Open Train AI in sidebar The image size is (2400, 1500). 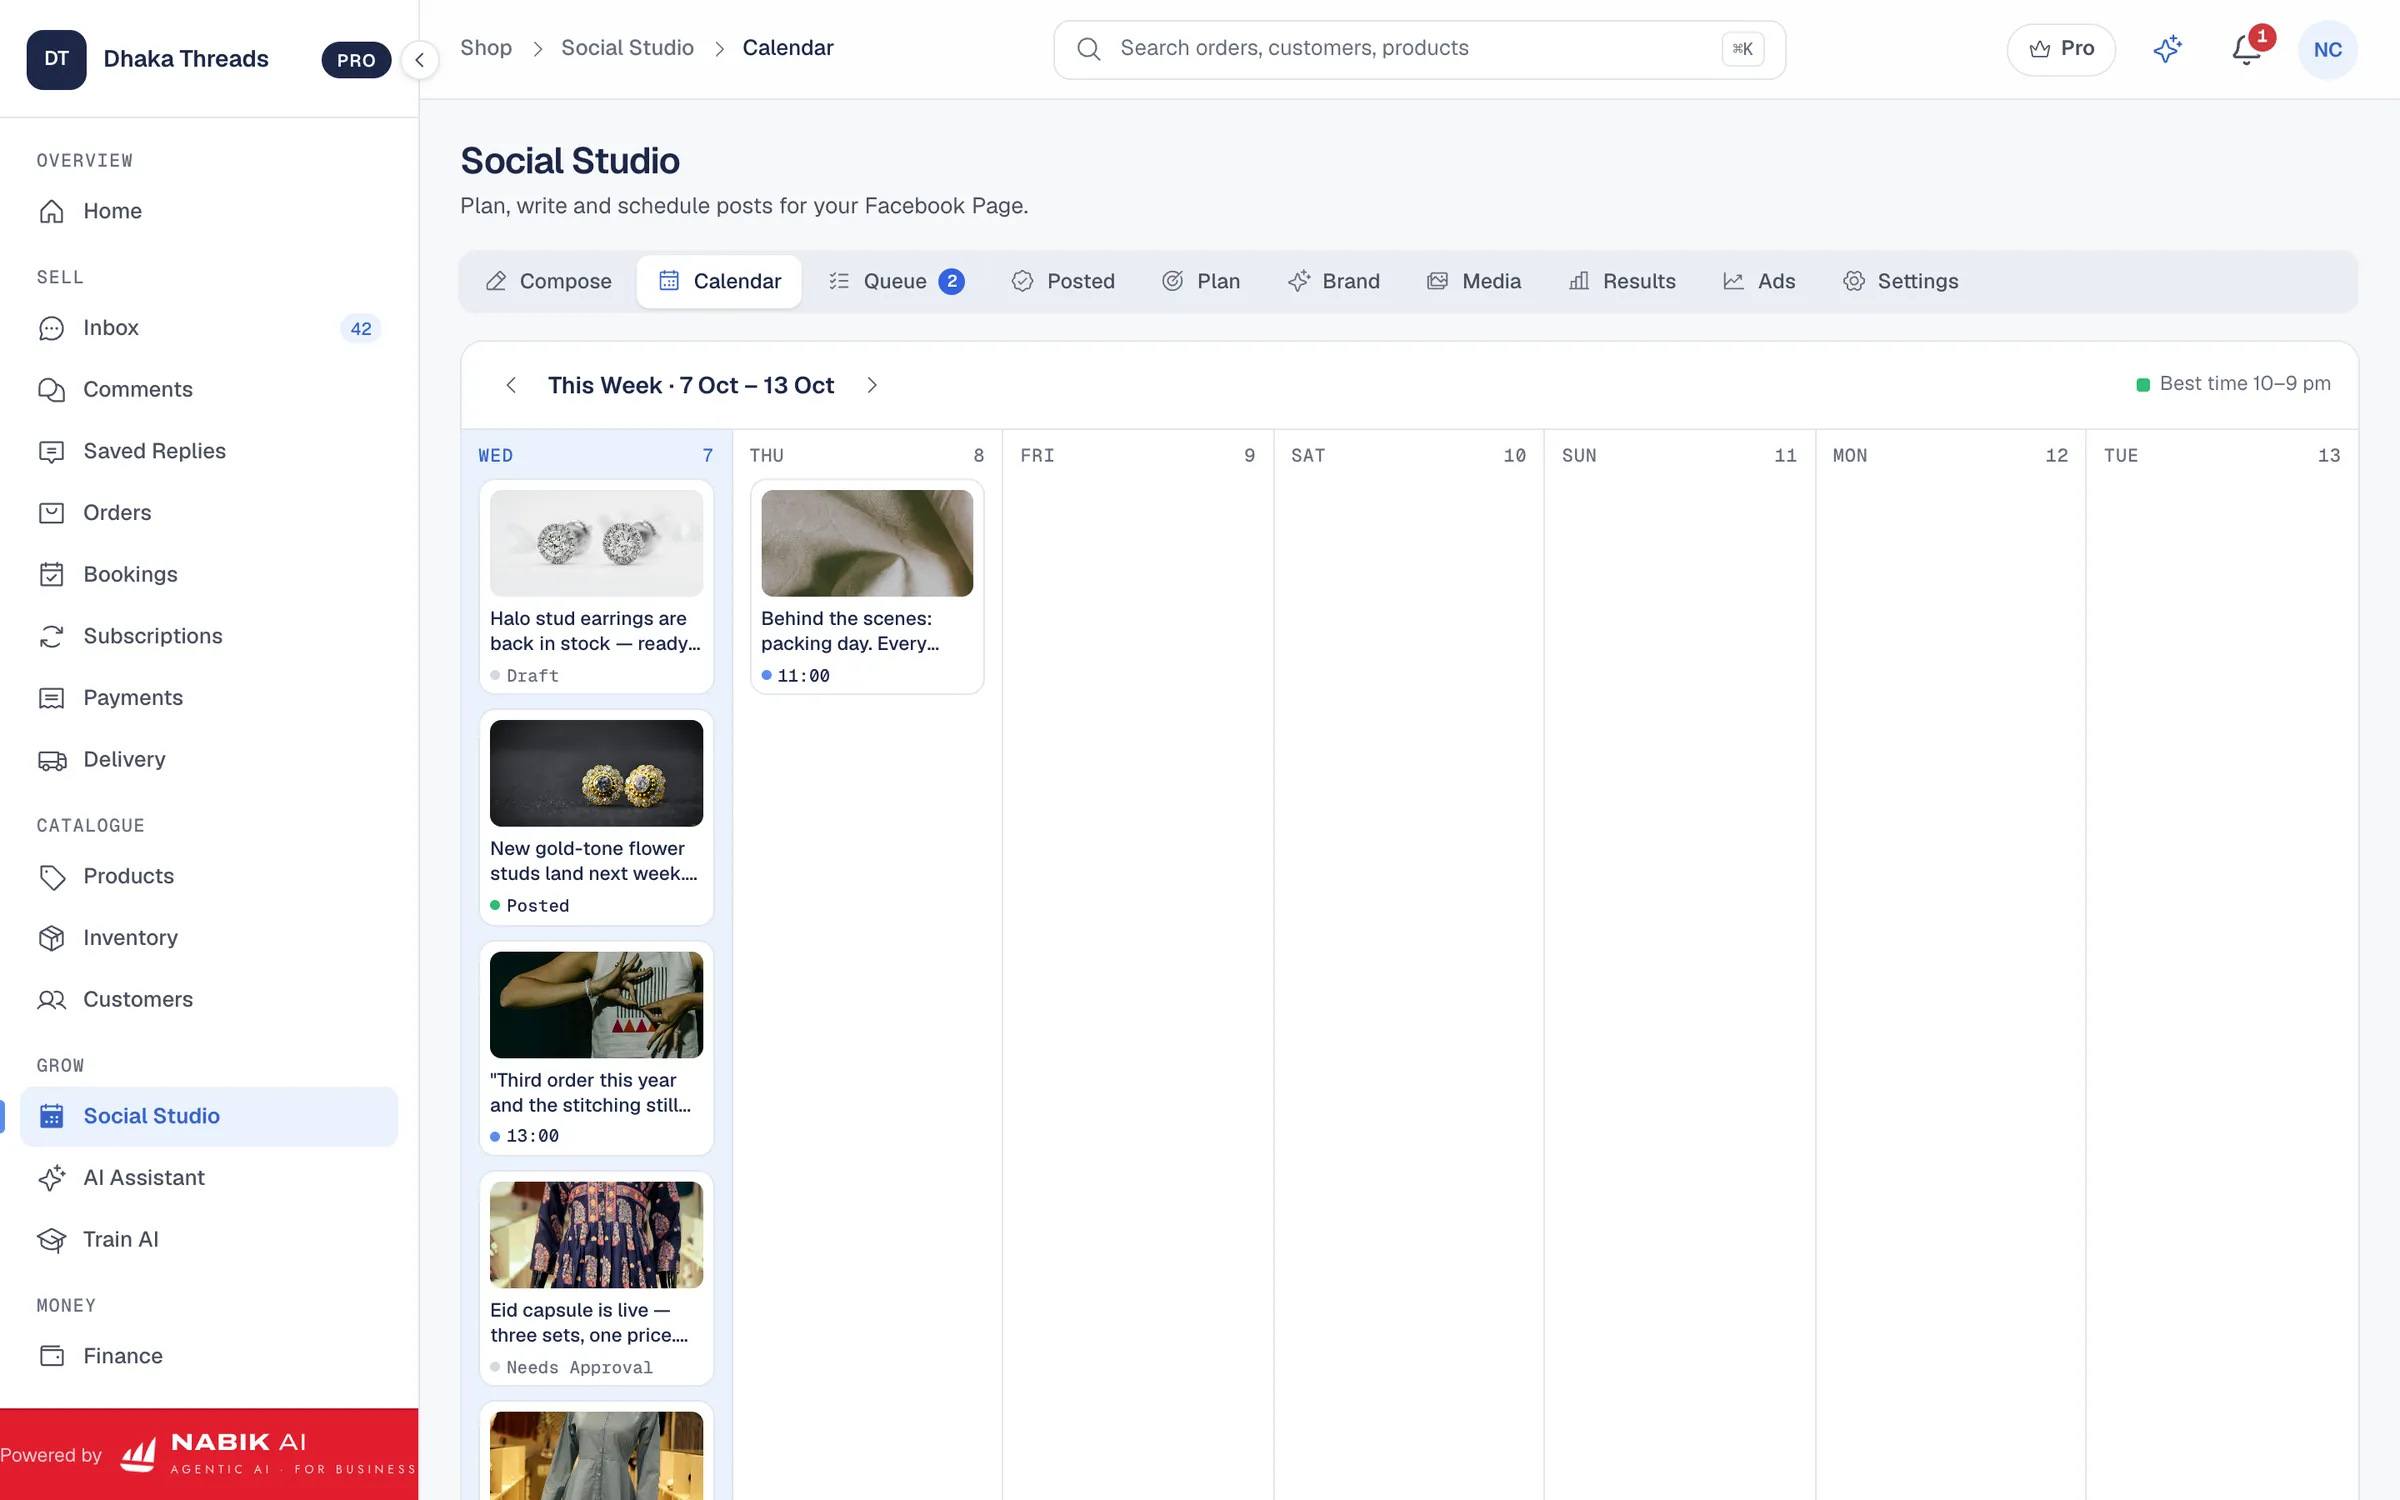point(208,1240)
